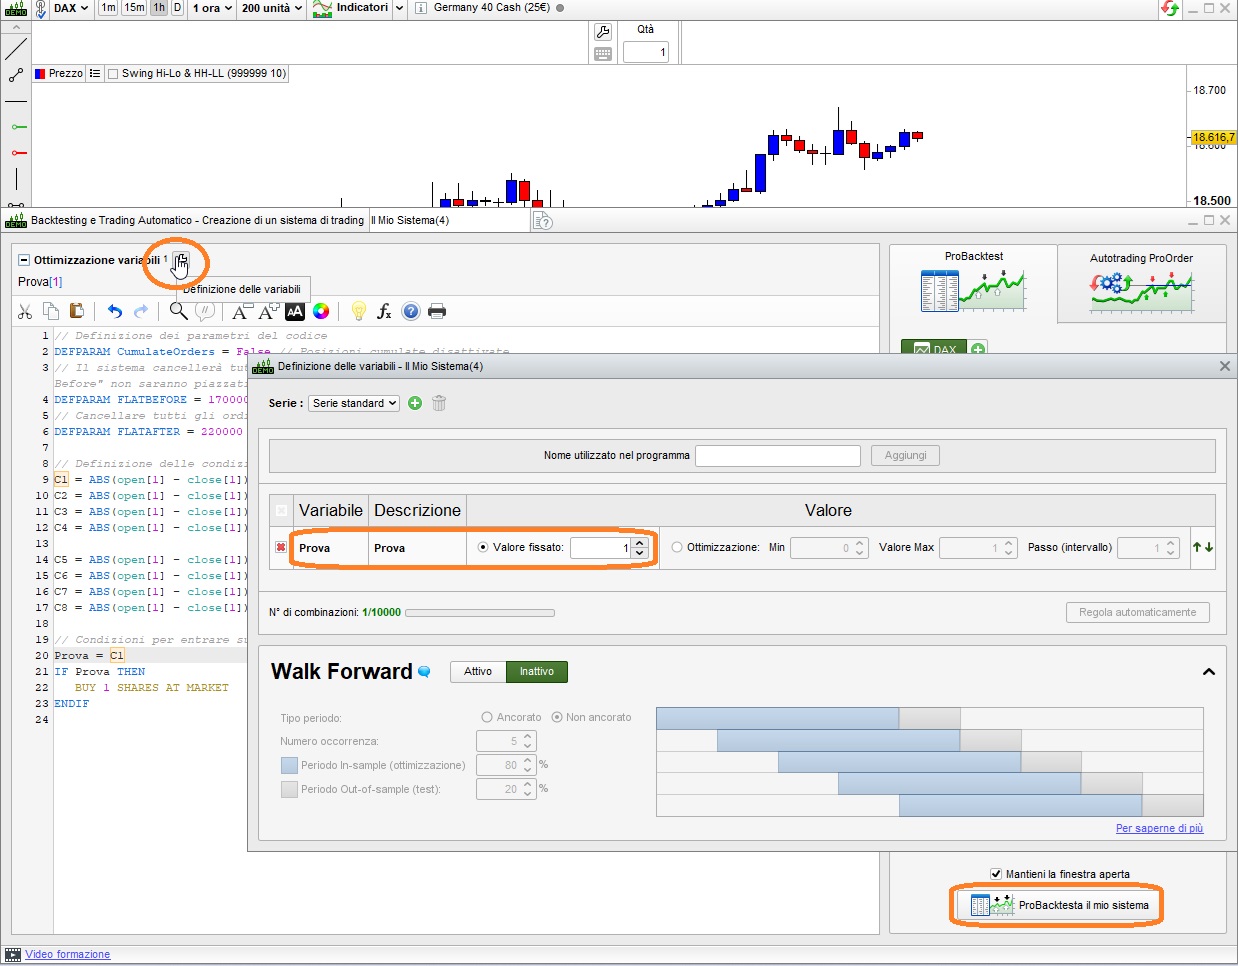Switch to Autotrading ProOrder tab
This screenshot has width=1238, height=966.
1141,283
